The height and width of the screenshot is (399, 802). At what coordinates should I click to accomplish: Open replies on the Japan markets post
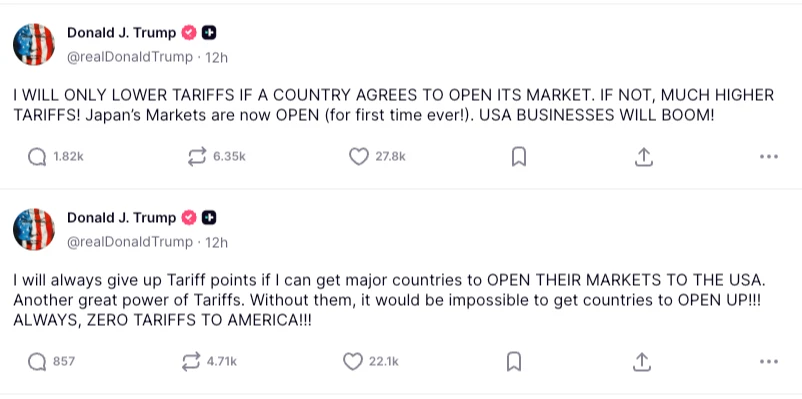click(37, 157)
